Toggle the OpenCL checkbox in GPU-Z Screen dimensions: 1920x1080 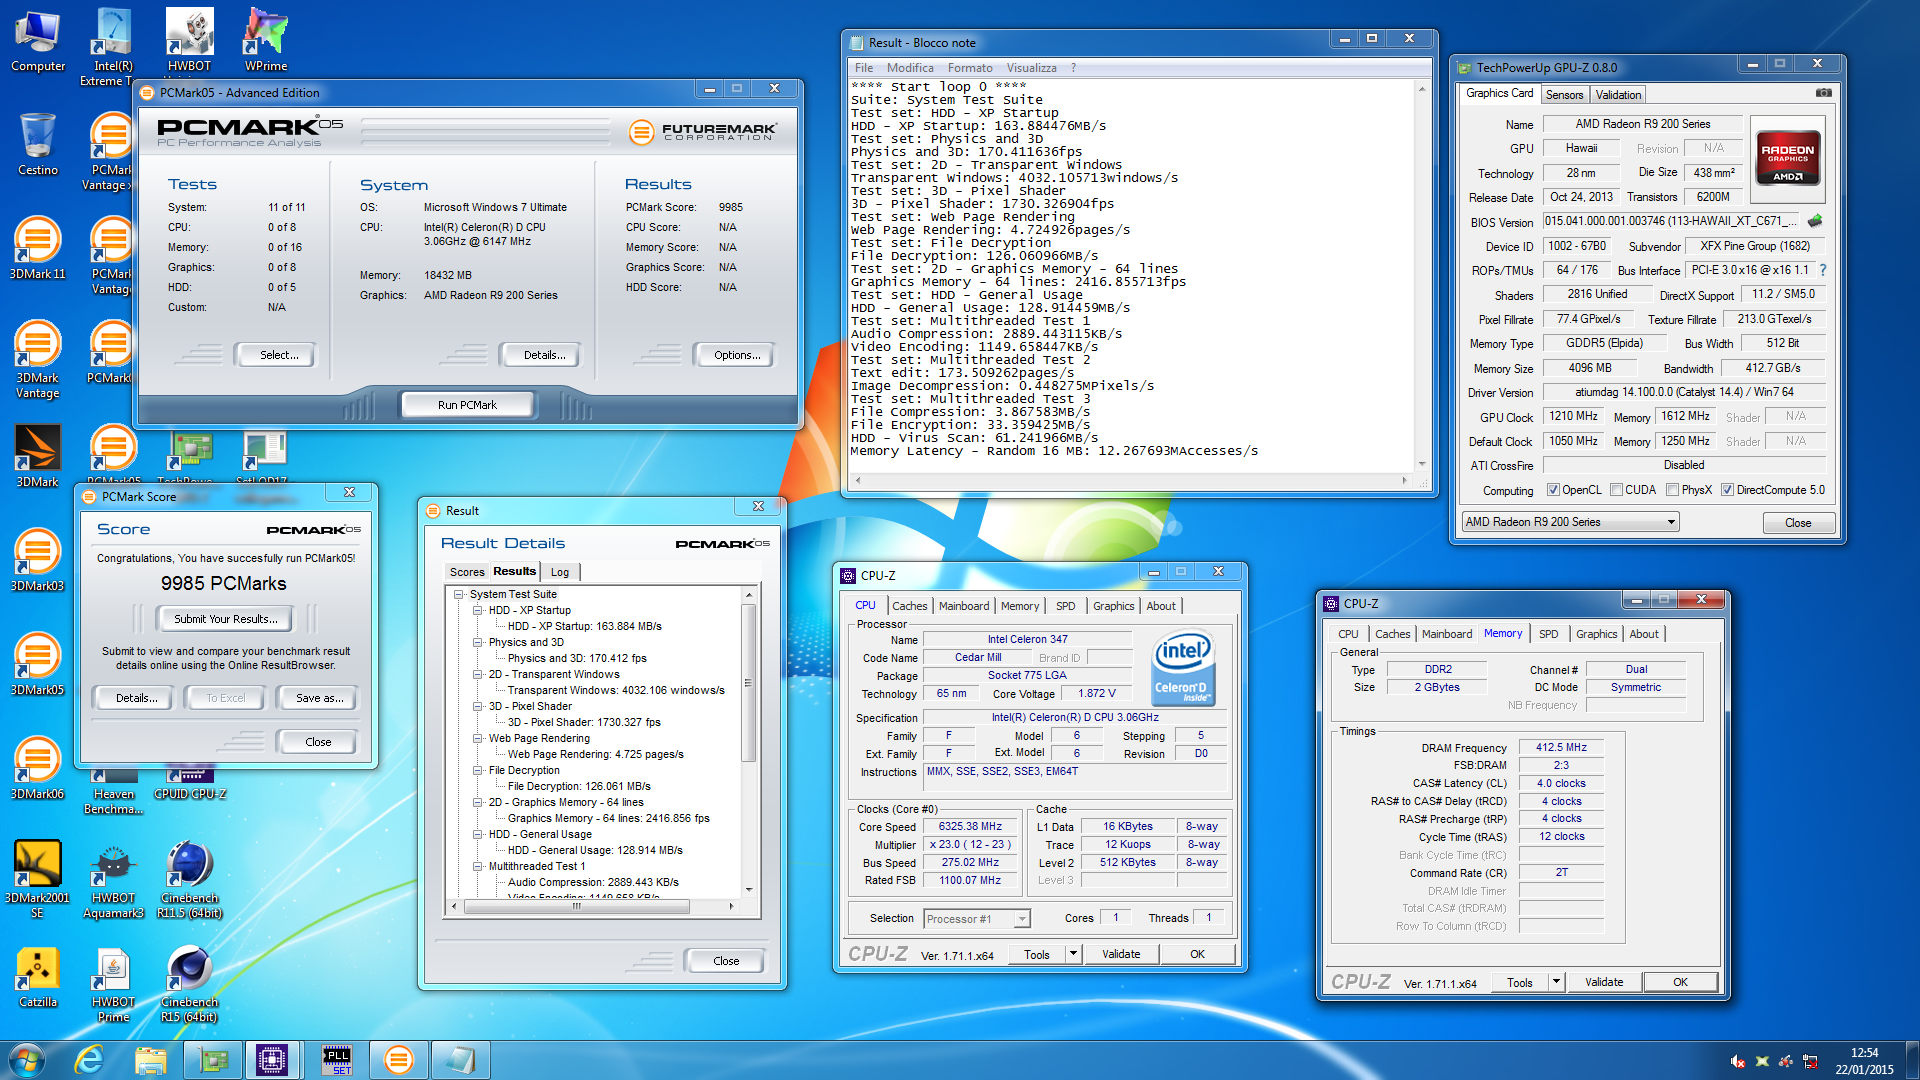(1553, 490)
